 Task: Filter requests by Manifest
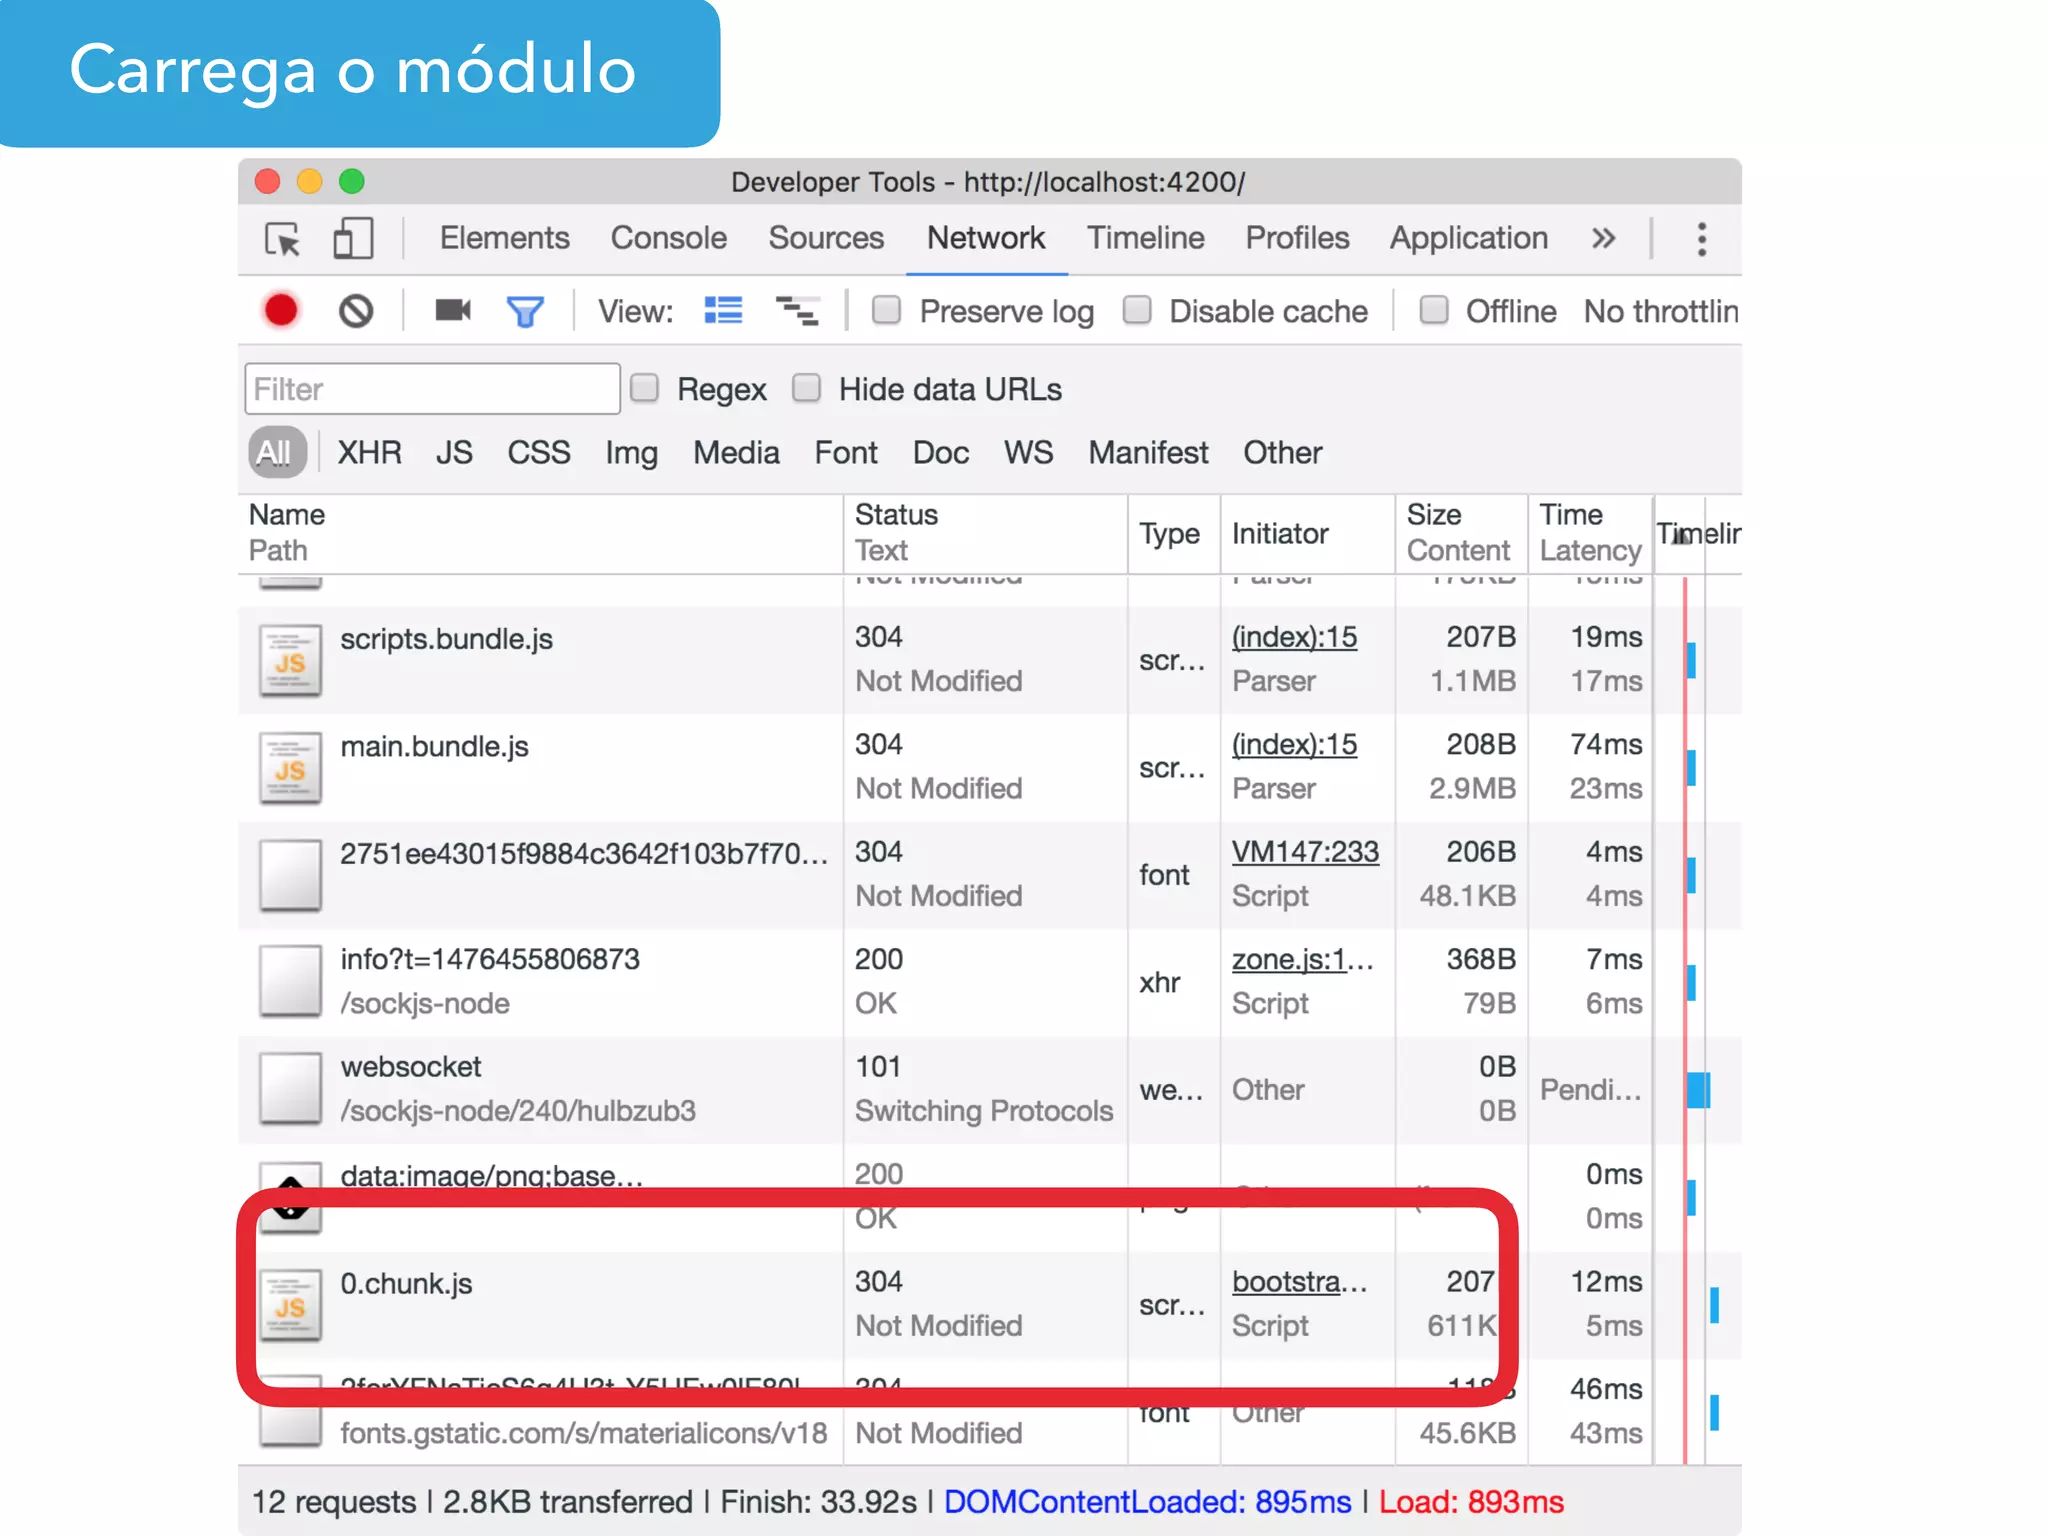(1148, 453)
